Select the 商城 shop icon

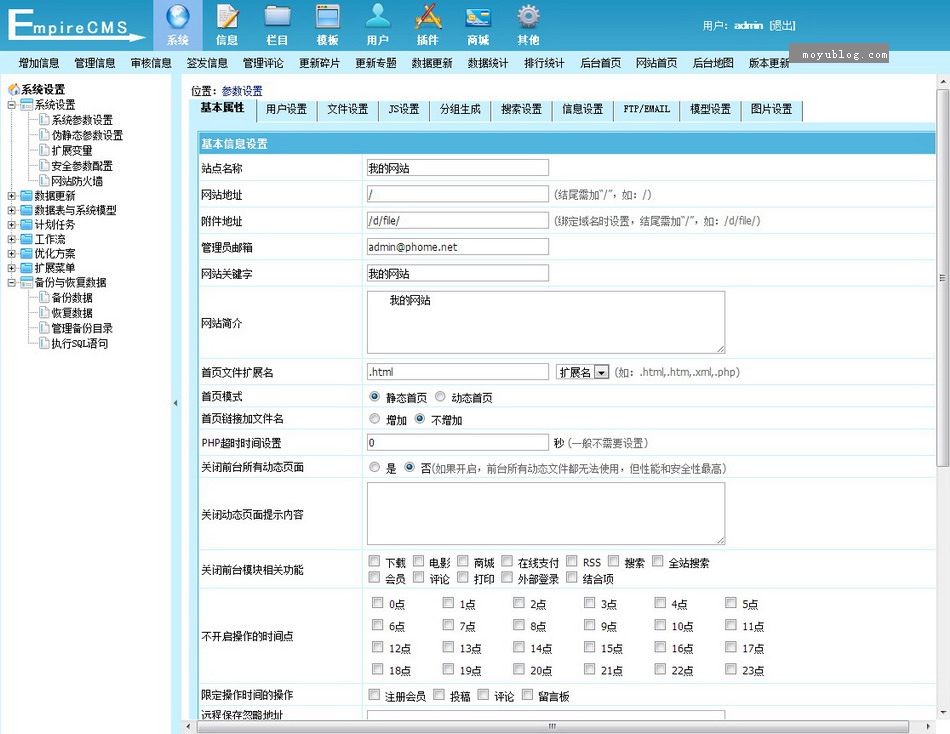[x=478, y=17]
